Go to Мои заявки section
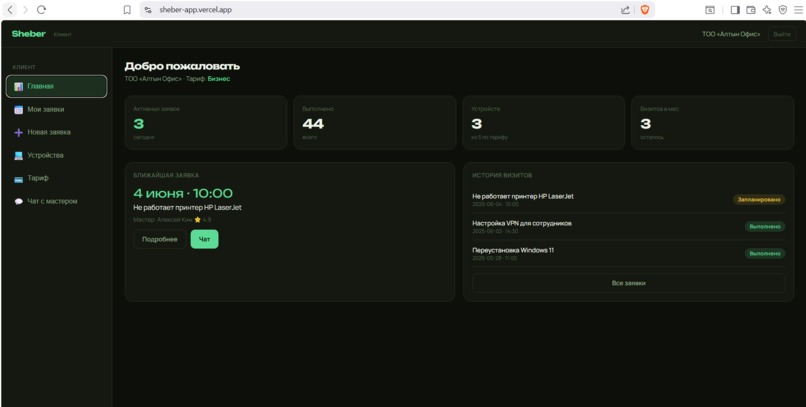The image size is (806, 407). point(57,109)
